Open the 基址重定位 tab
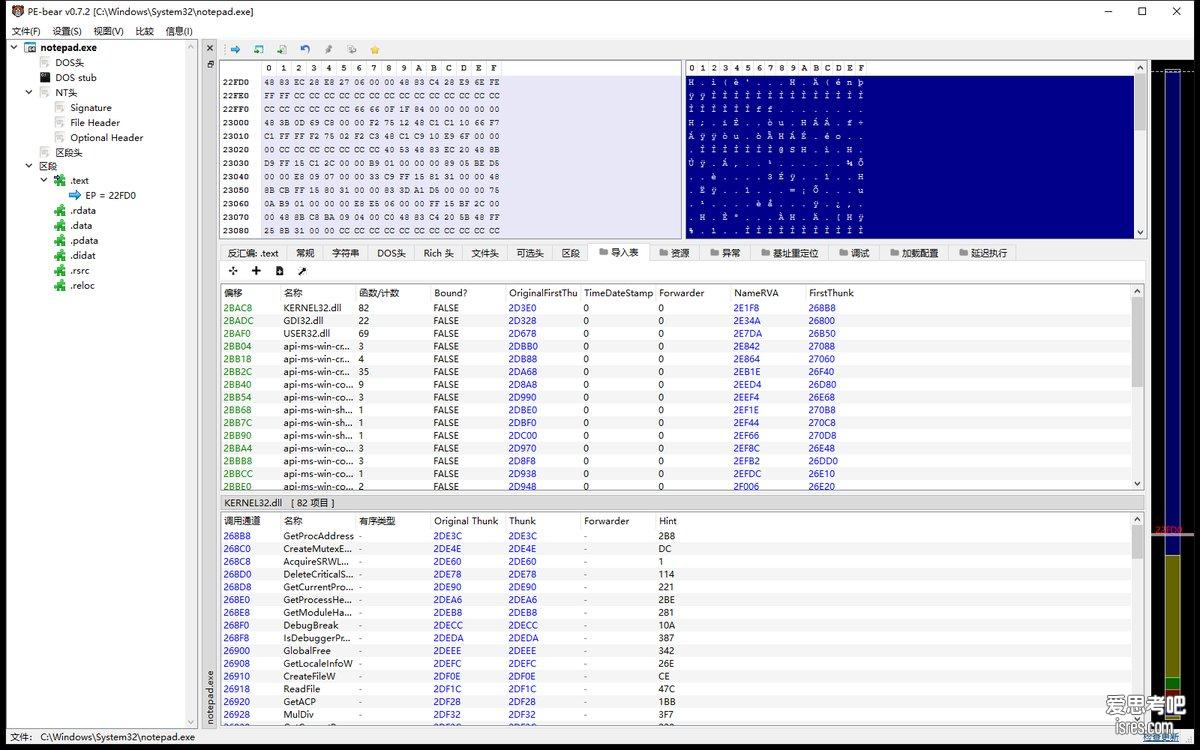Image resolution: width=1200 pixels, height=750 pixels. click(x=788, y=253)
